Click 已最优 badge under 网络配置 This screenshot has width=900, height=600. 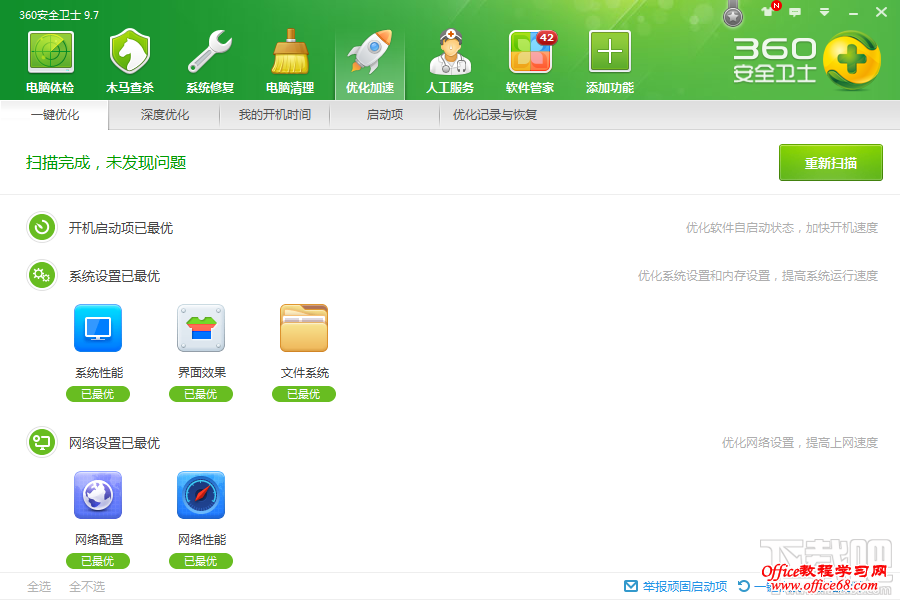point(98,561)
